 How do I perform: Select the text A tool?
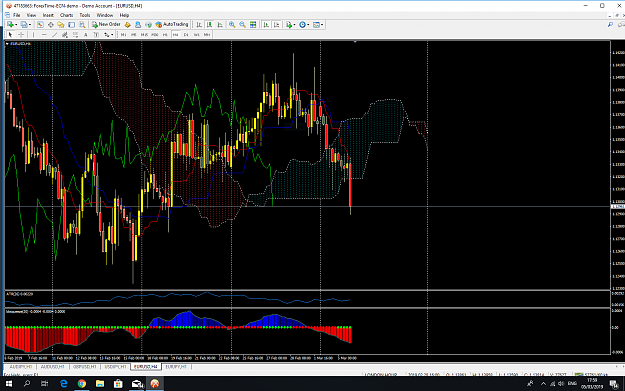[x=85, y=35]
